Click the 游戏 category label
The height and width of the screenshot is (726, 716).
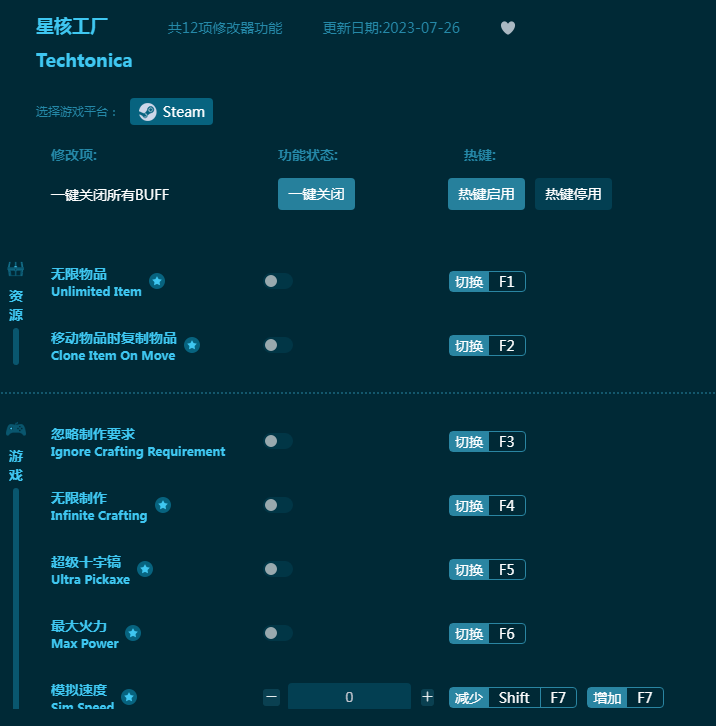coord(16,465)
